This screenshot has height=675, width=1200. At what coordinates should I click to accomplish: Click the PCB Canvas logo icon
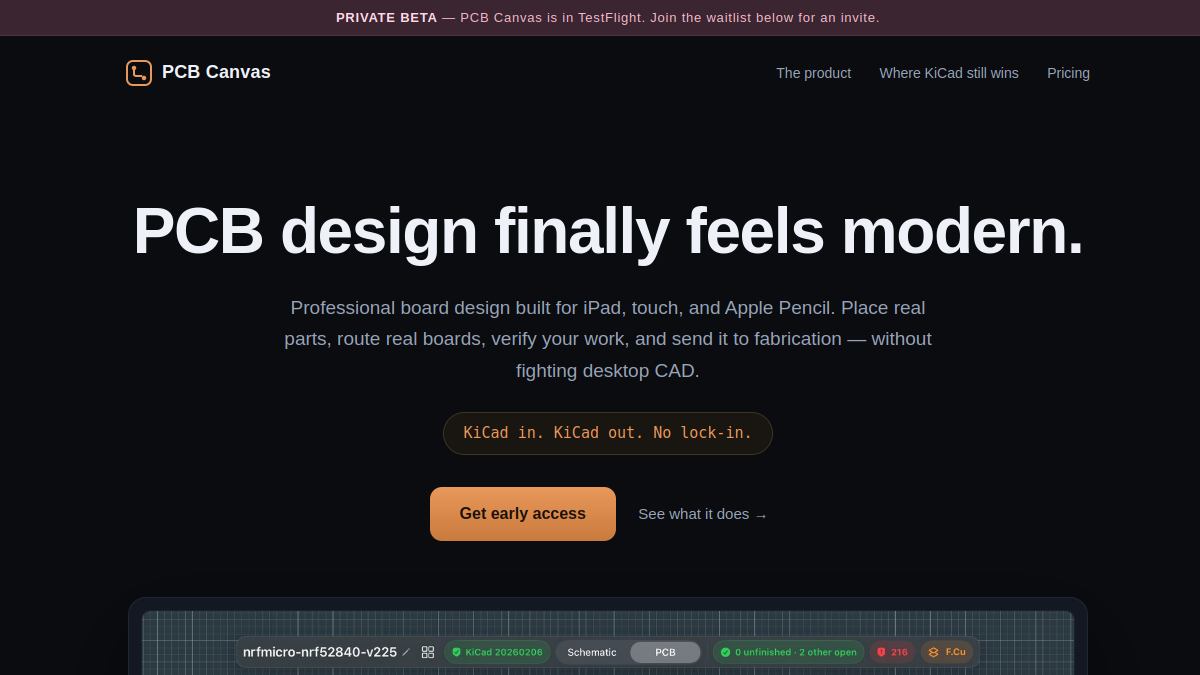coord(139,73)
